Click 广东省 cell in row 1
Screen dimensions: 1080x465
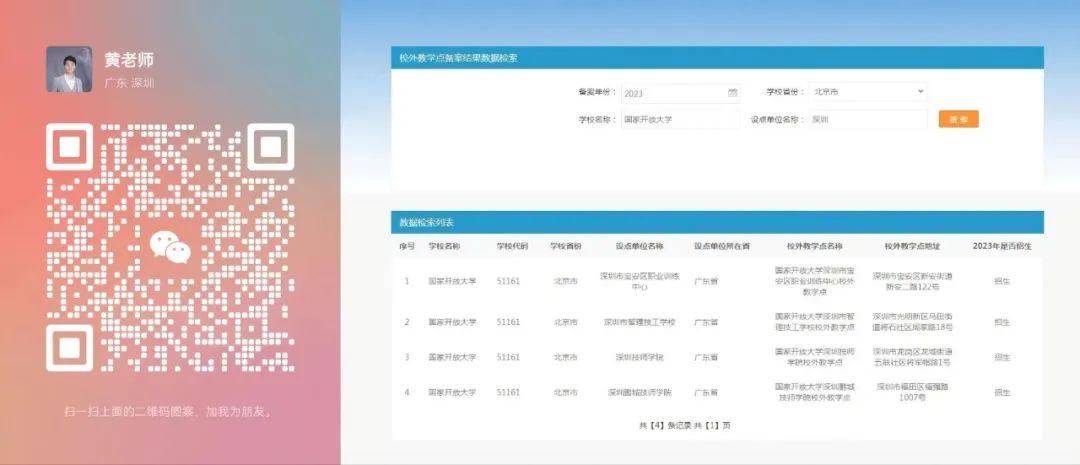tap(706, 281)
